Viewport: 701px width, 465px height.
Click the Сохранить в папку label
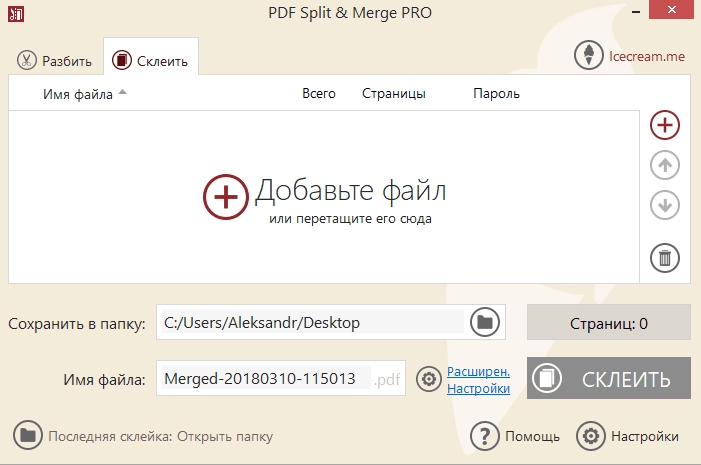pyautogui.click(x=77, y=324)
